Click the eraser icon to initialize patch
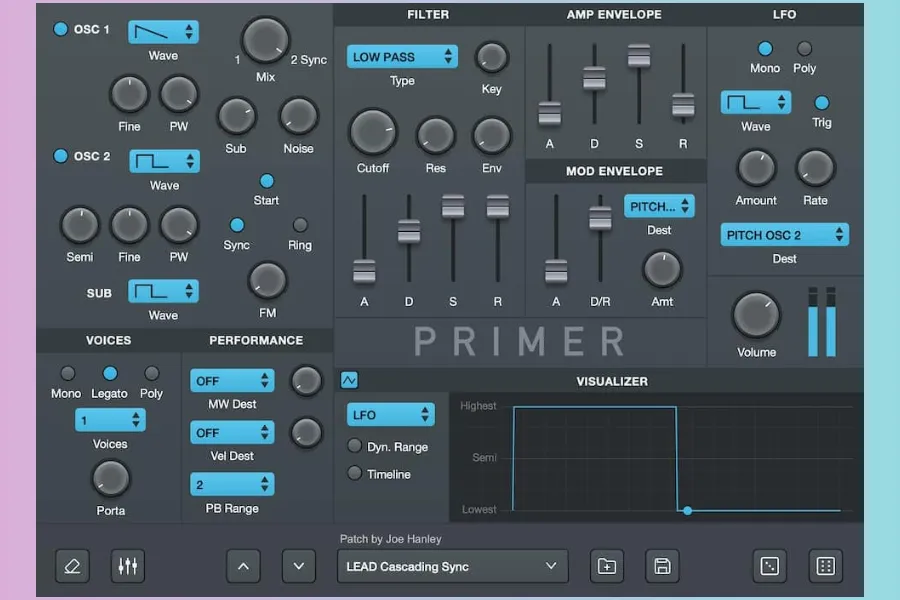 (71, 566)
